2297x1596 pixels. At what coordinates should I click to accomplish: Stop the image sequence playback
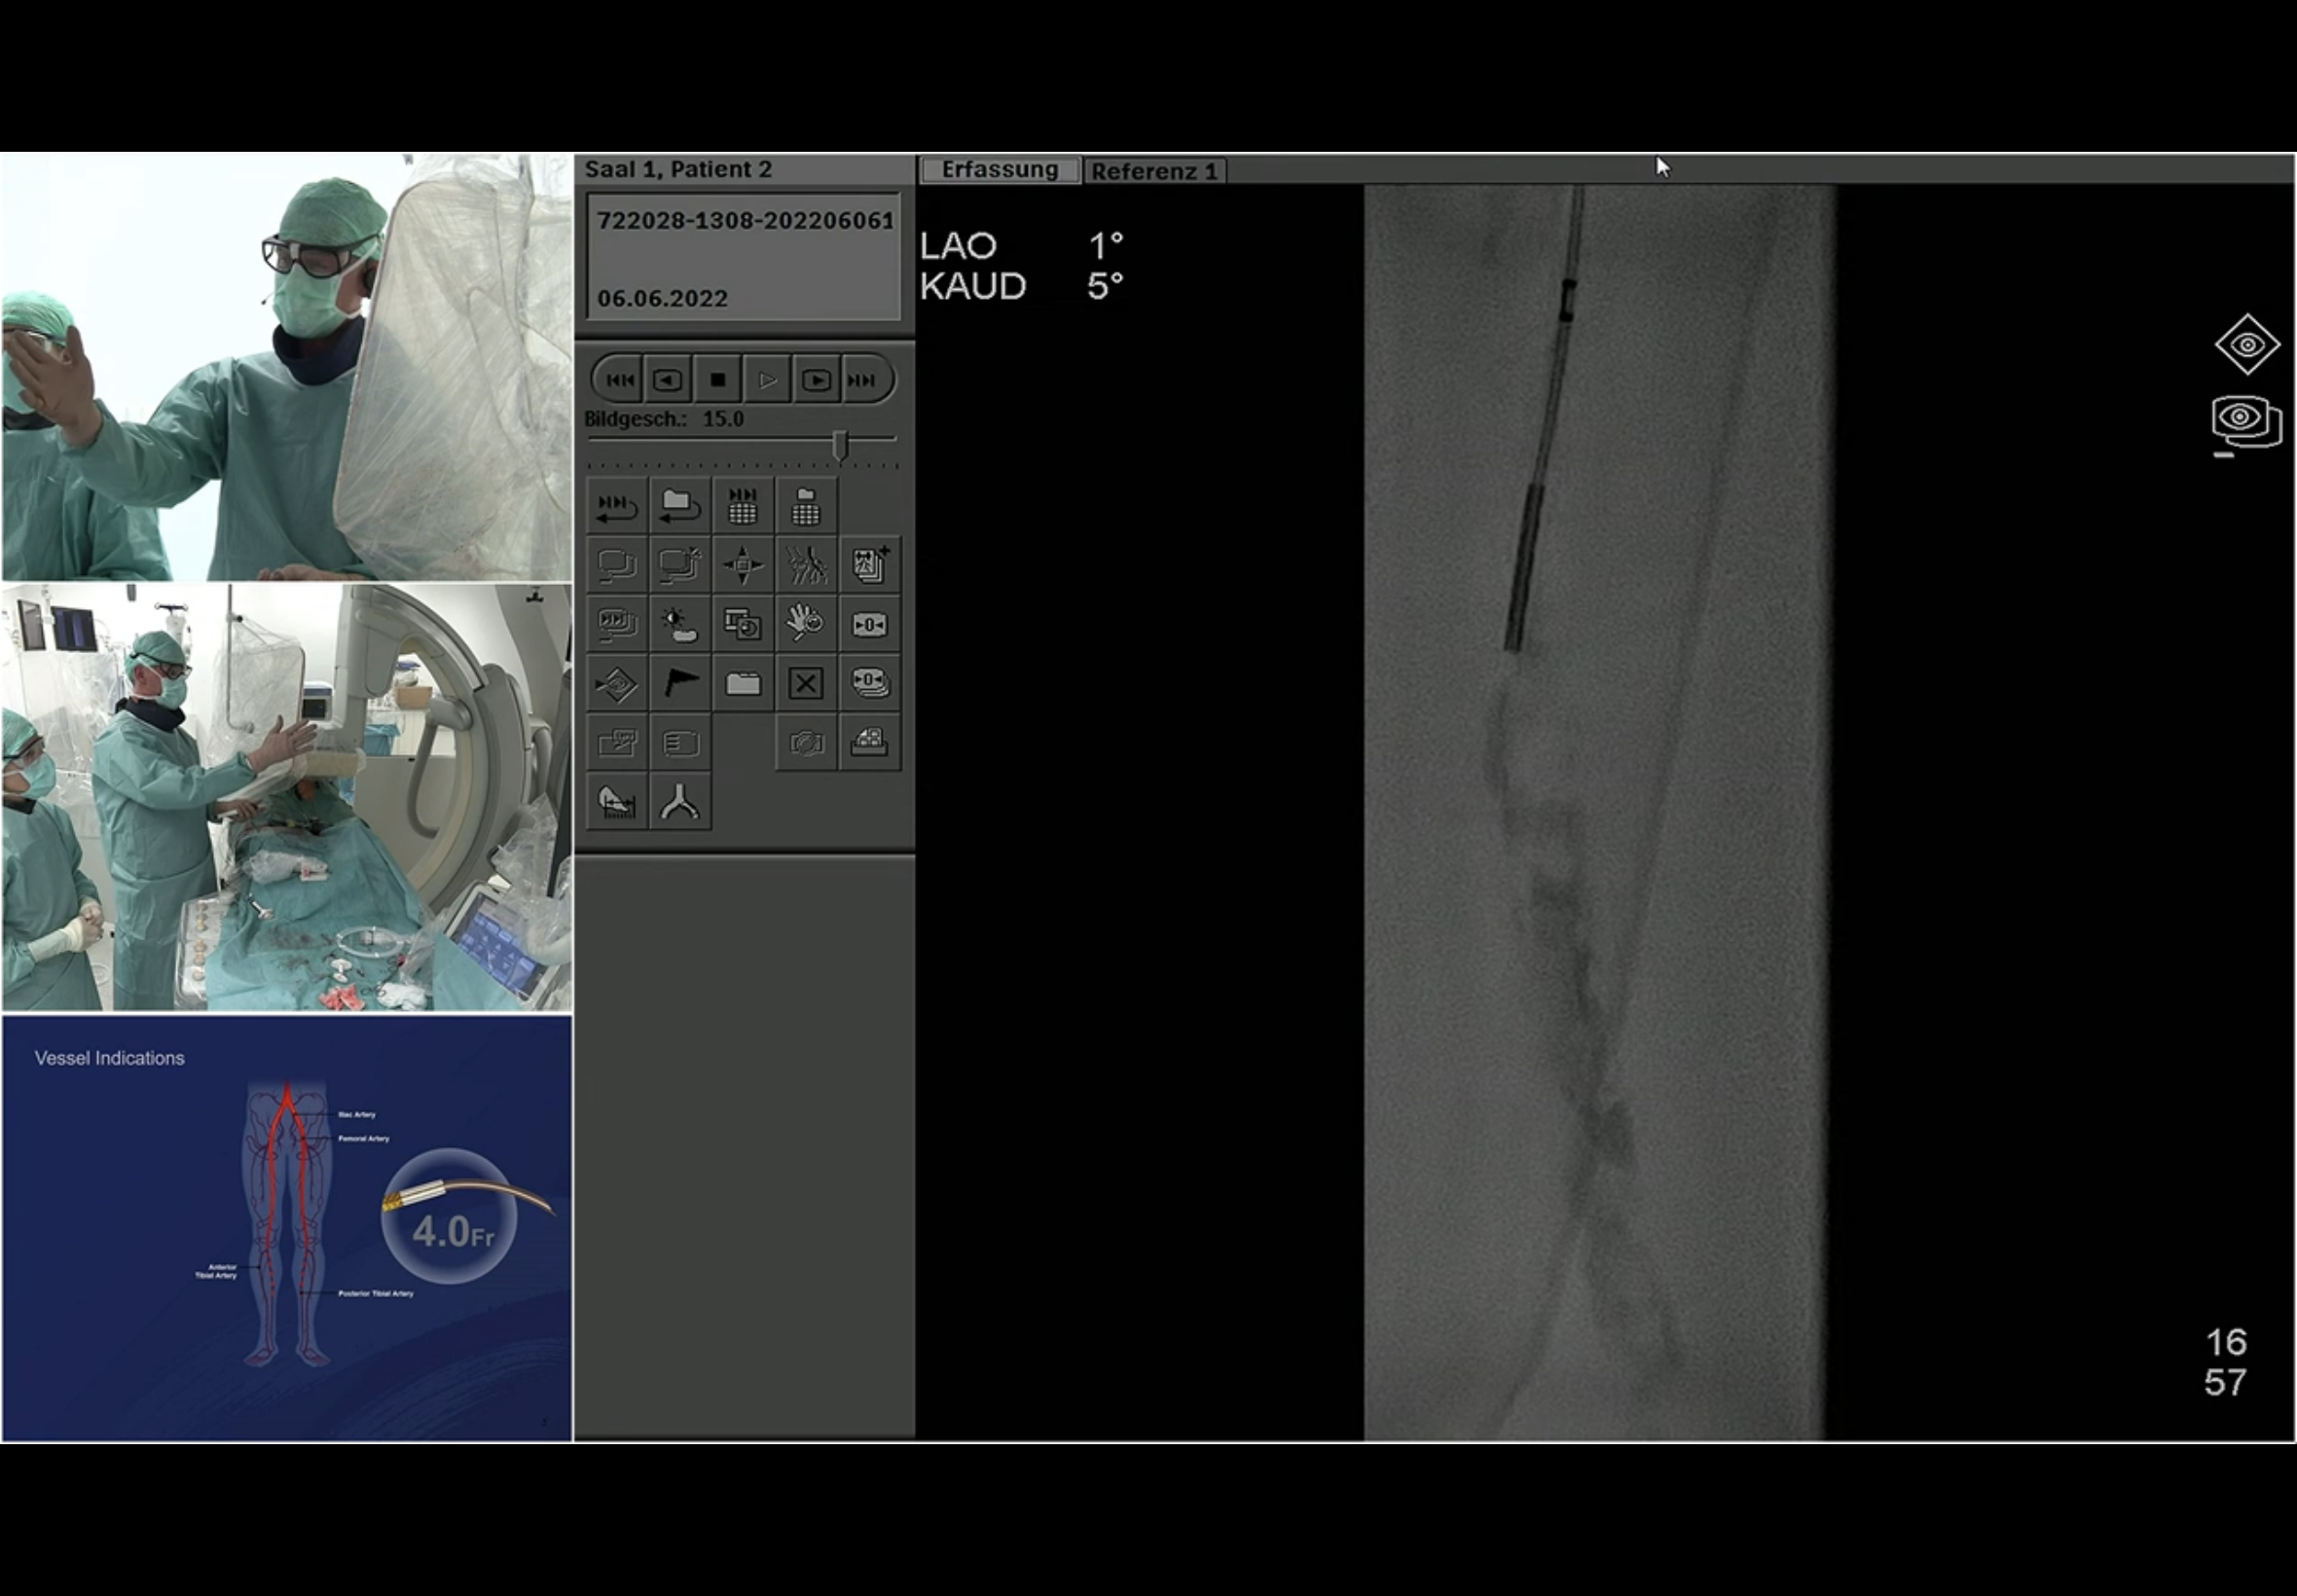(x=717, y=380)
